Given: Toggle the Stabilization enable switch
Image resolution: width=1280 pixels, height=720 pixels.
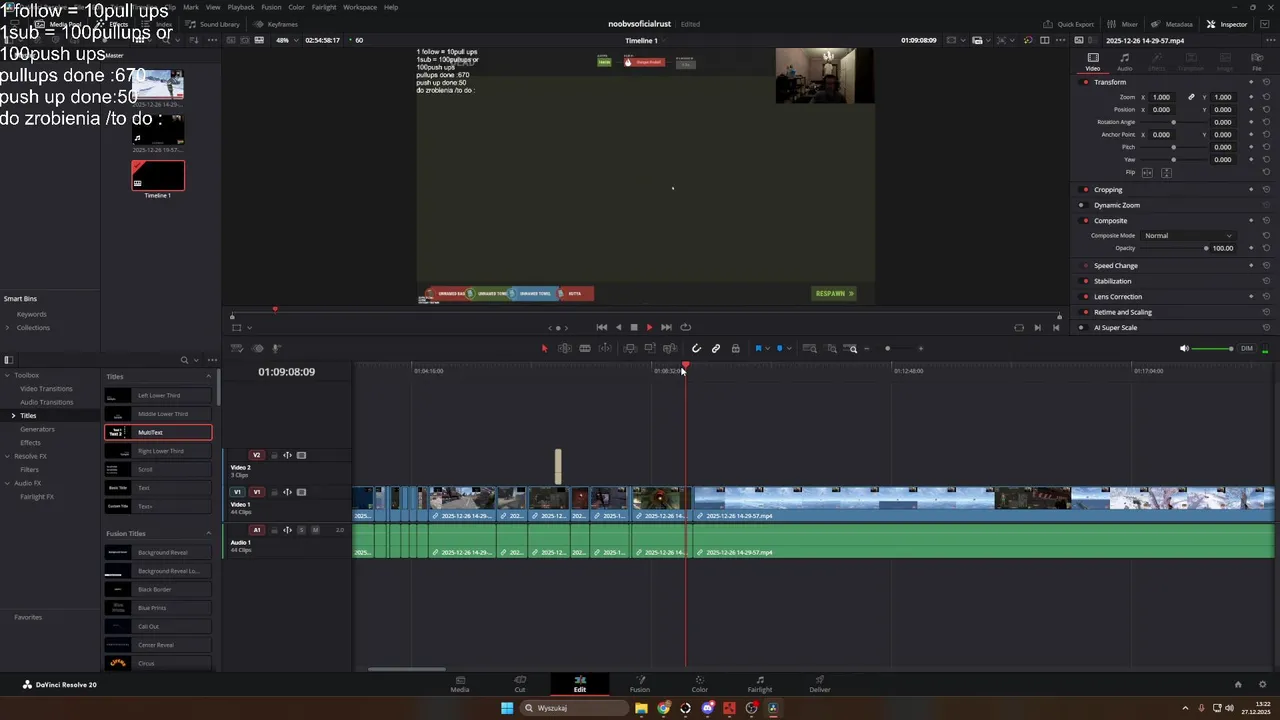Looking at the screenshot, I should coord(1086,281).
